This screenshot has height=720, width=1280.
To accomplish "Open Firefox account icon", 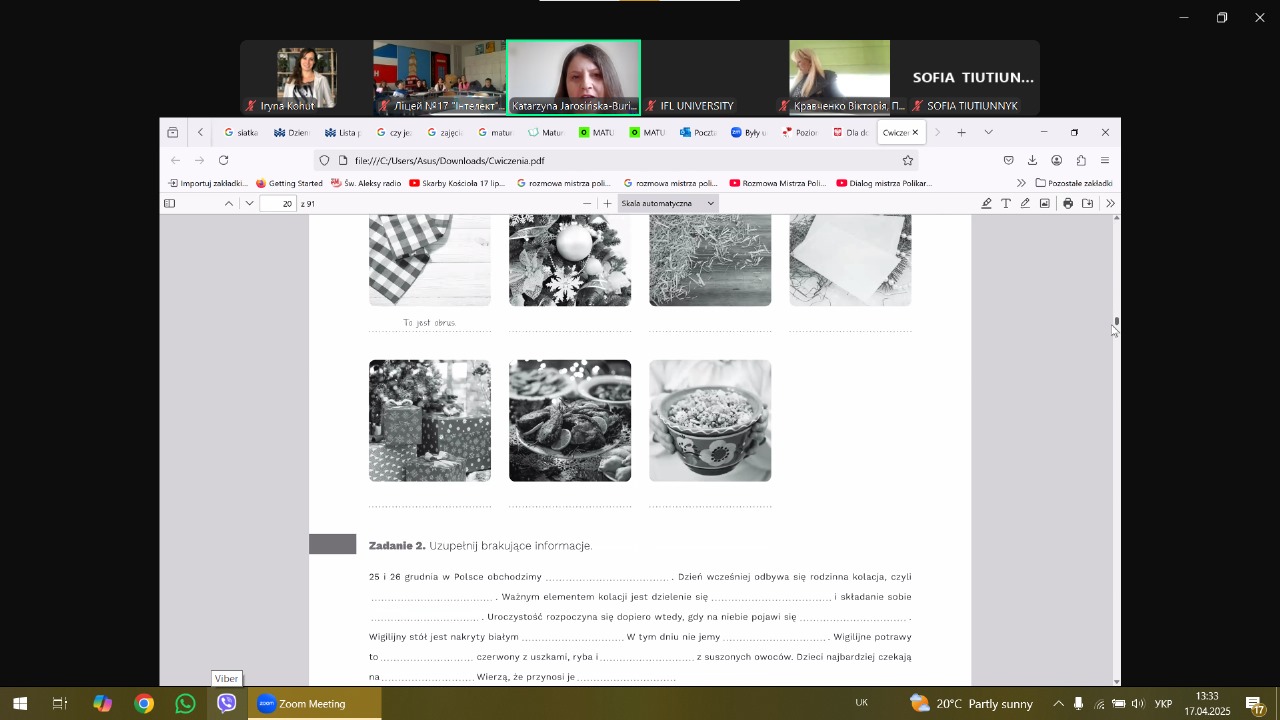I will point(1056,160).
